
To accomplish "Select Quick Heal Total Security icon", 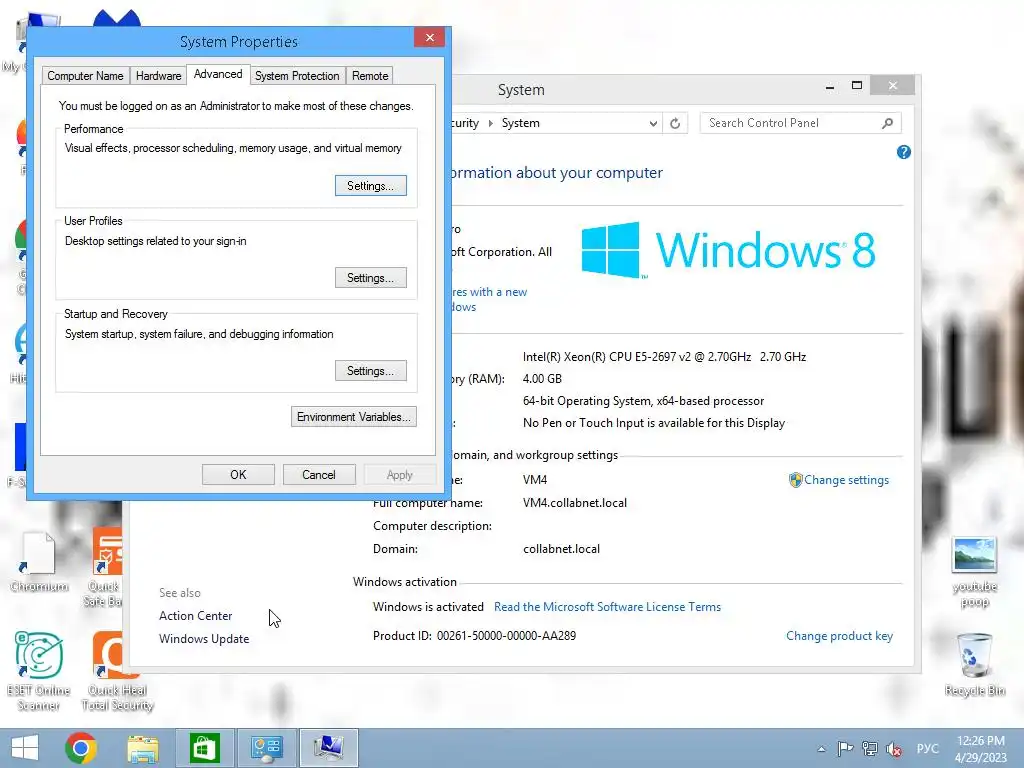I will (118, 671).
